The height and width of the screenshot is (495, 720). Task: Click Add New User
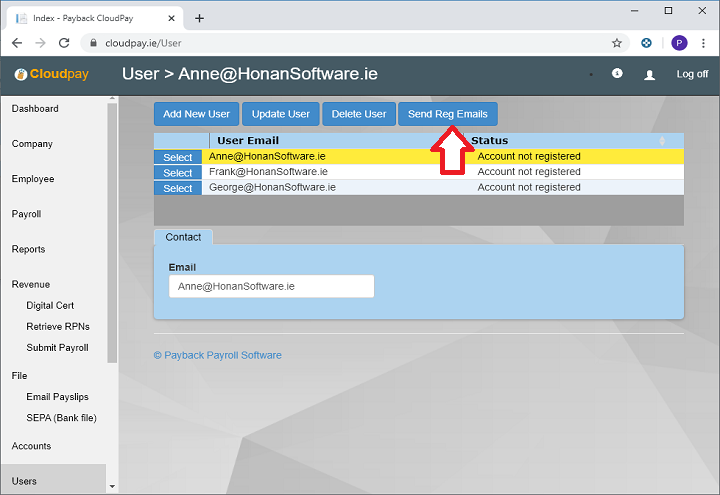point(197,114)
